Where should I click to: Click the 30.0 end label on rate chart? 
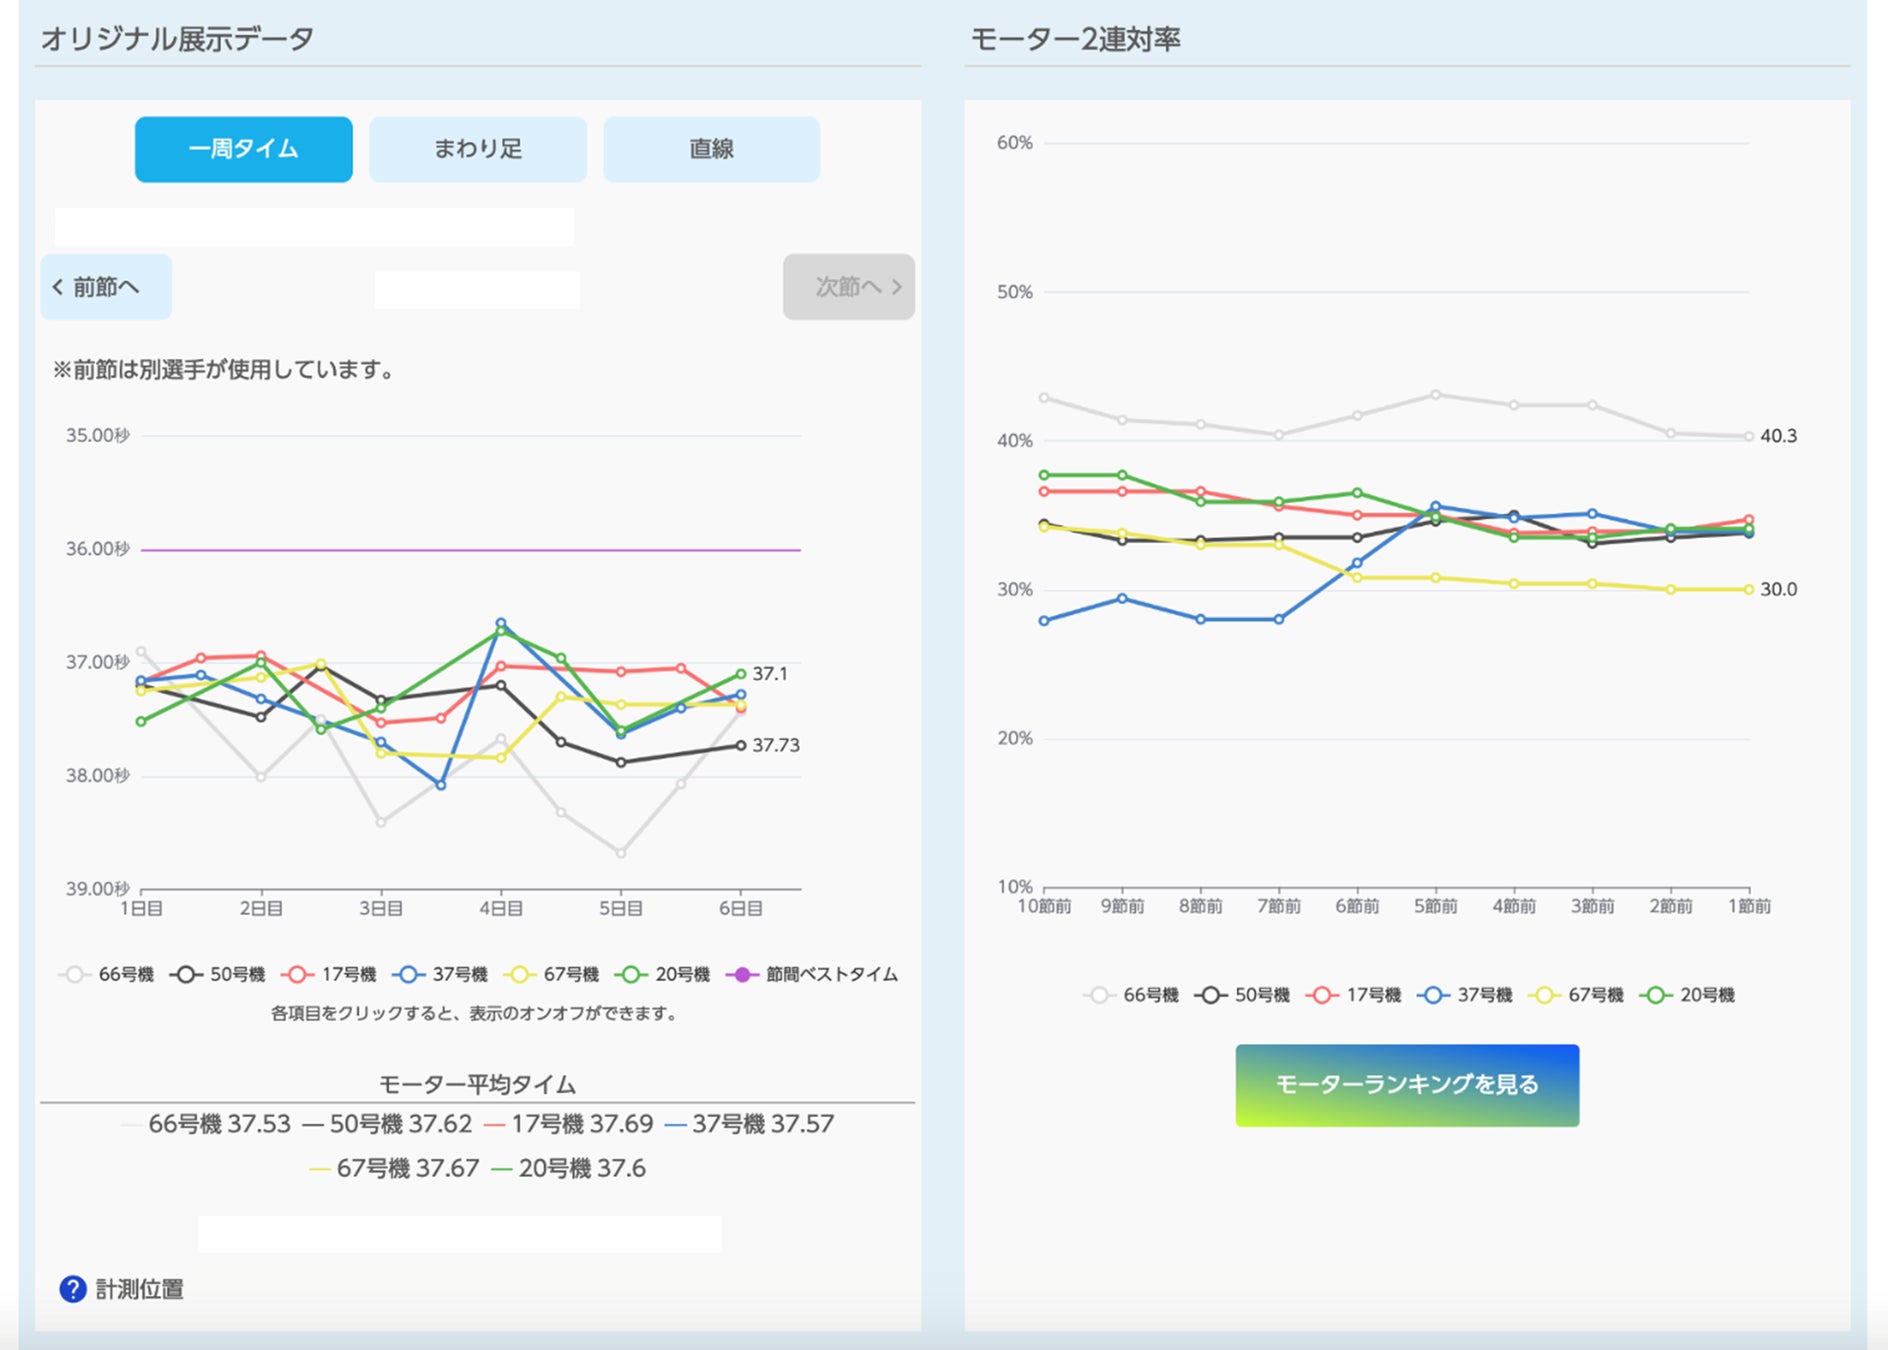pyautogui.click(x=1778, y=589)
